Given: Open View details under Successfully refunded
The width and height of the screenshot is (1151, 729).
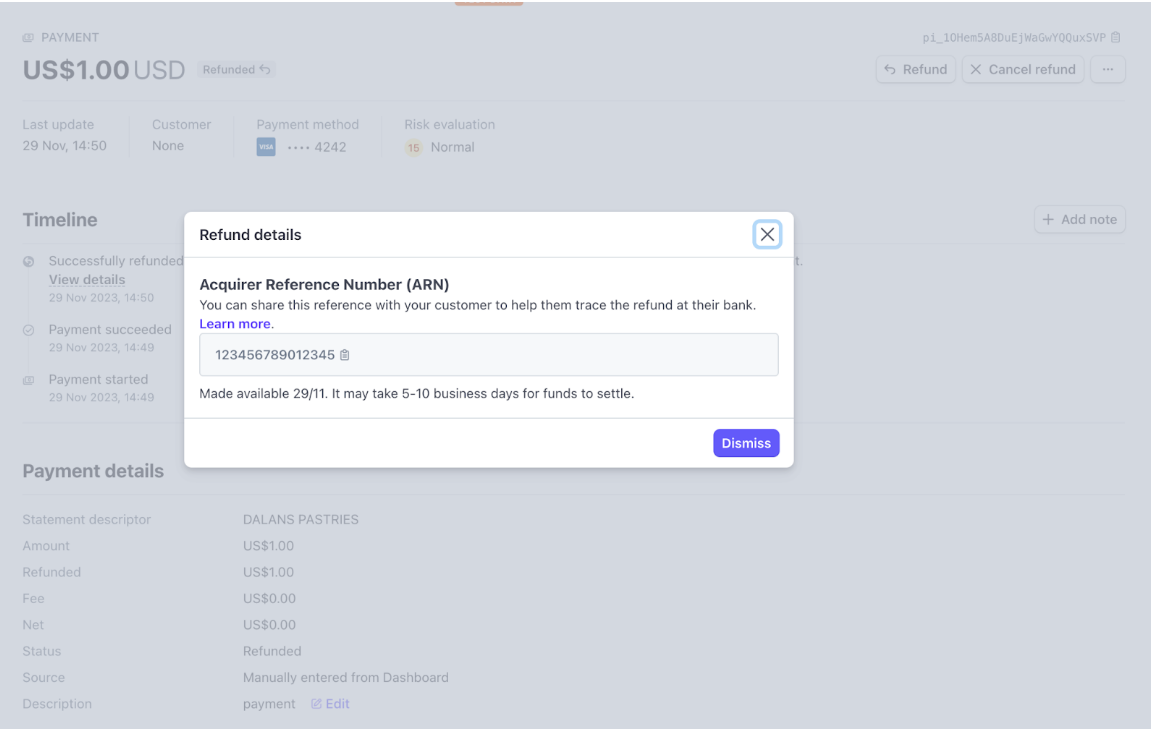Looking at the screenshot, I should (87, 280).
